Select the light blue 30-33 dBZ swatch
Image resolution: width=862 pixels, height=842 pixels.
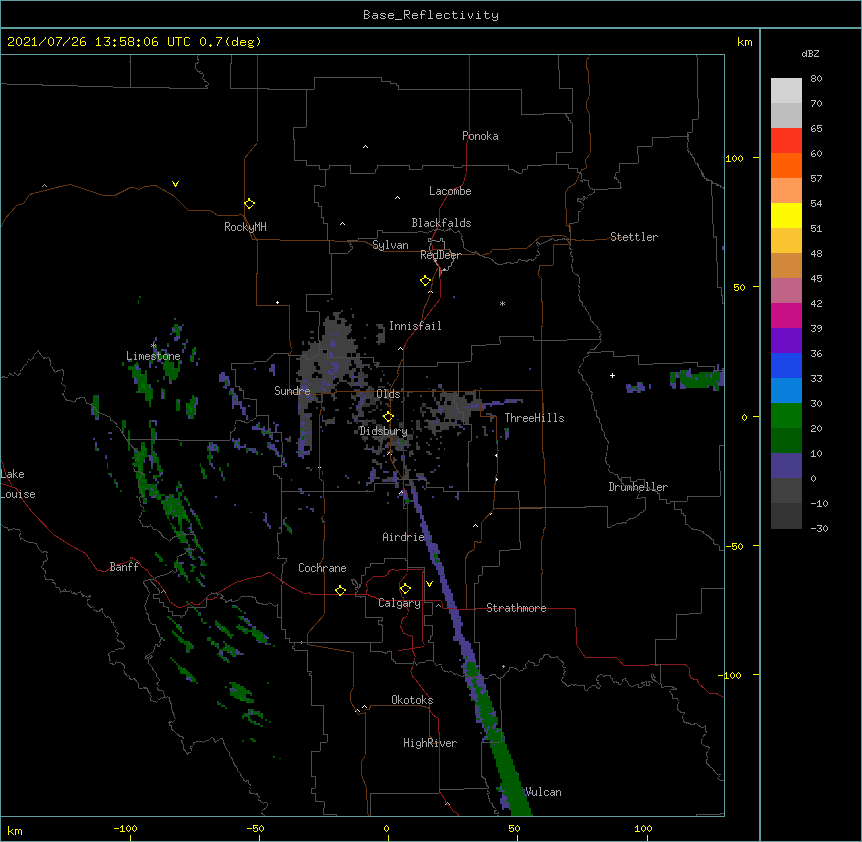[786, 391]
